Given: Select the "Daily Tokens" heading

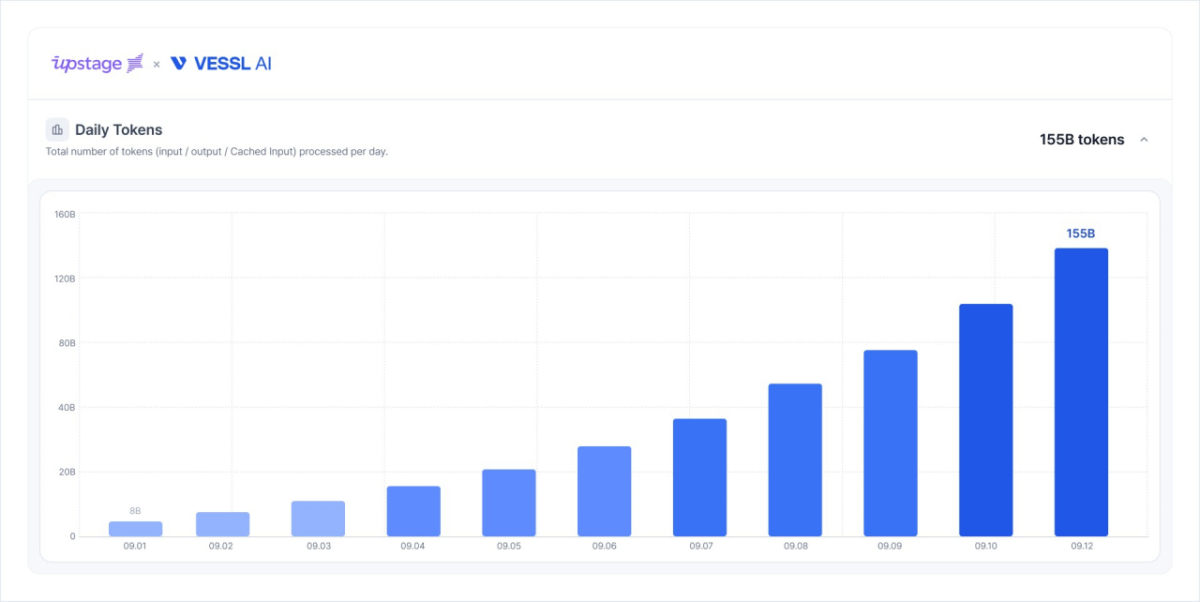Looking at the screenshot, I should click(118, 129).
